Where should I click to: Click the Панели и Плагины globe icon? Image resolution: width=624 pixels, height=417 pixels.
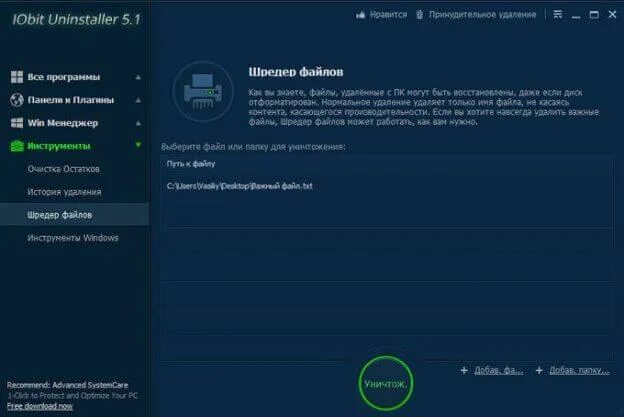(17, 100)
